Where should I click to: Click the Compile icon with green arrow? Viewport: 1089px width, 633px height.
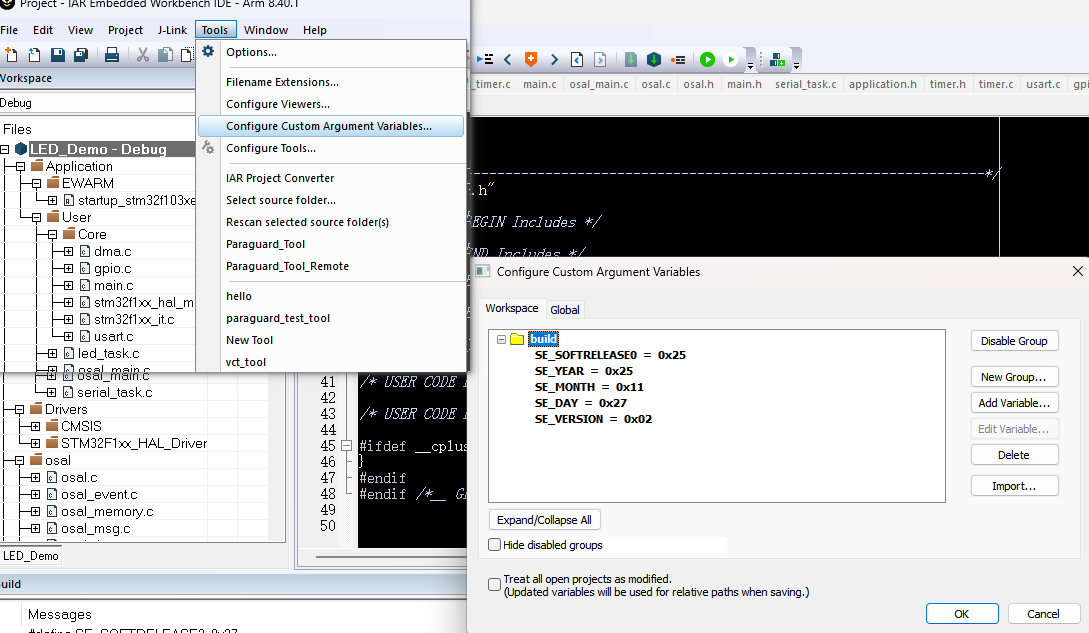click(x=631, y=59)
